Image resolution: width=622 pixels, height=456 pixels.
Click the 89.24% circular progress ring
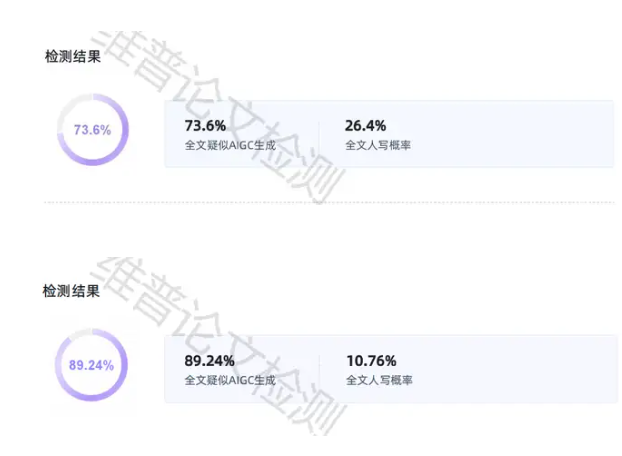click(91, 364)
